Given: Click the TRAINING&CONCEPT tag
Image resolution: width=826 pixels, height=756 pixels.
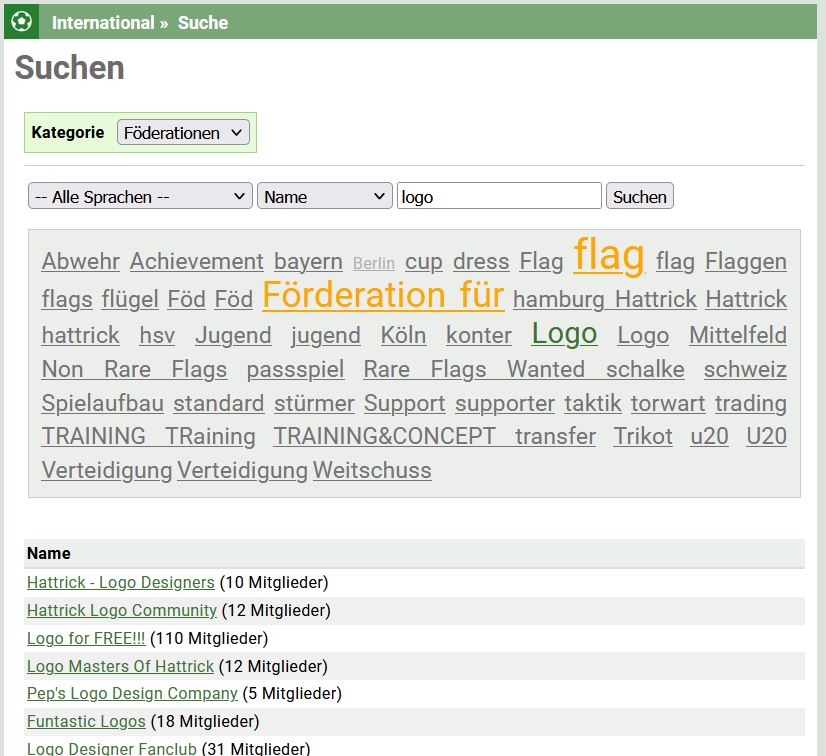Looking at the screenshot, I should coord(384,437).
